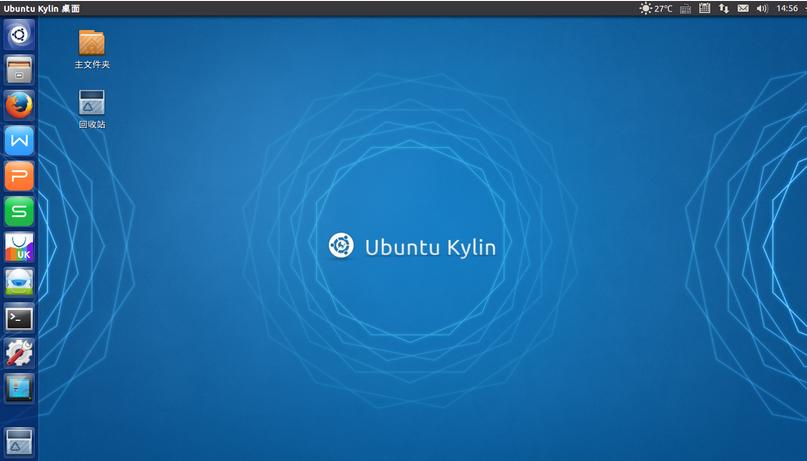Open the Trash icon in launcher
This screenshot has height=461, width=807.
(x=19, y=441)
